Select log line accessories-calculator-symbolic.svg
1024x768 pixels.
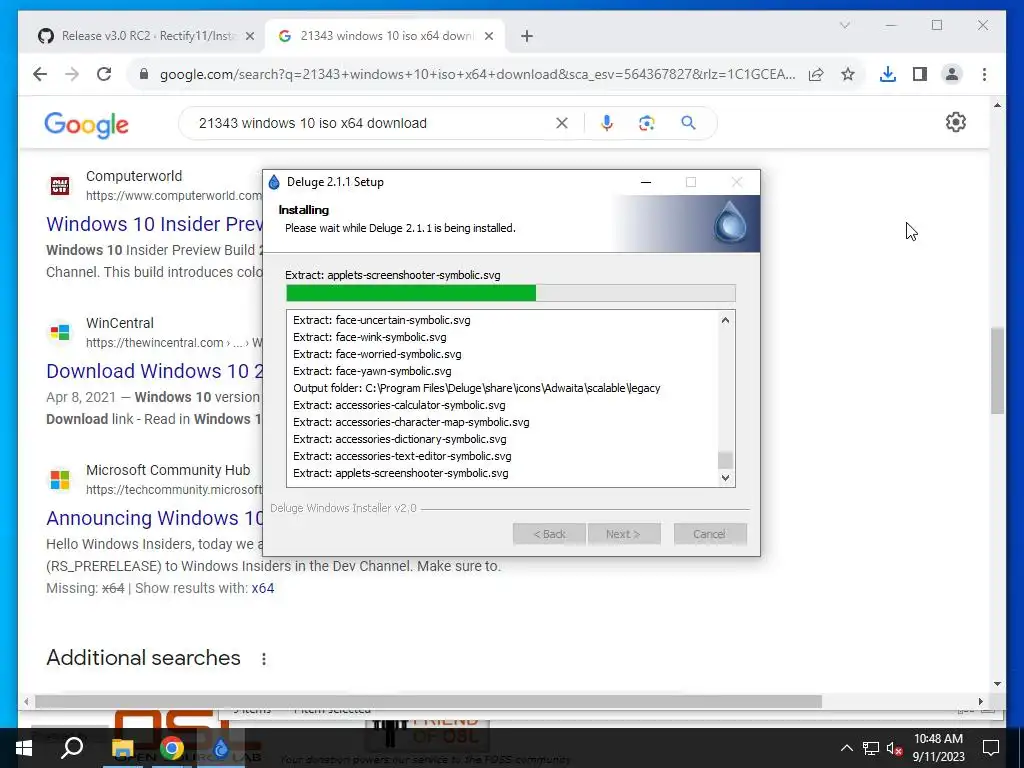point(399,405)
